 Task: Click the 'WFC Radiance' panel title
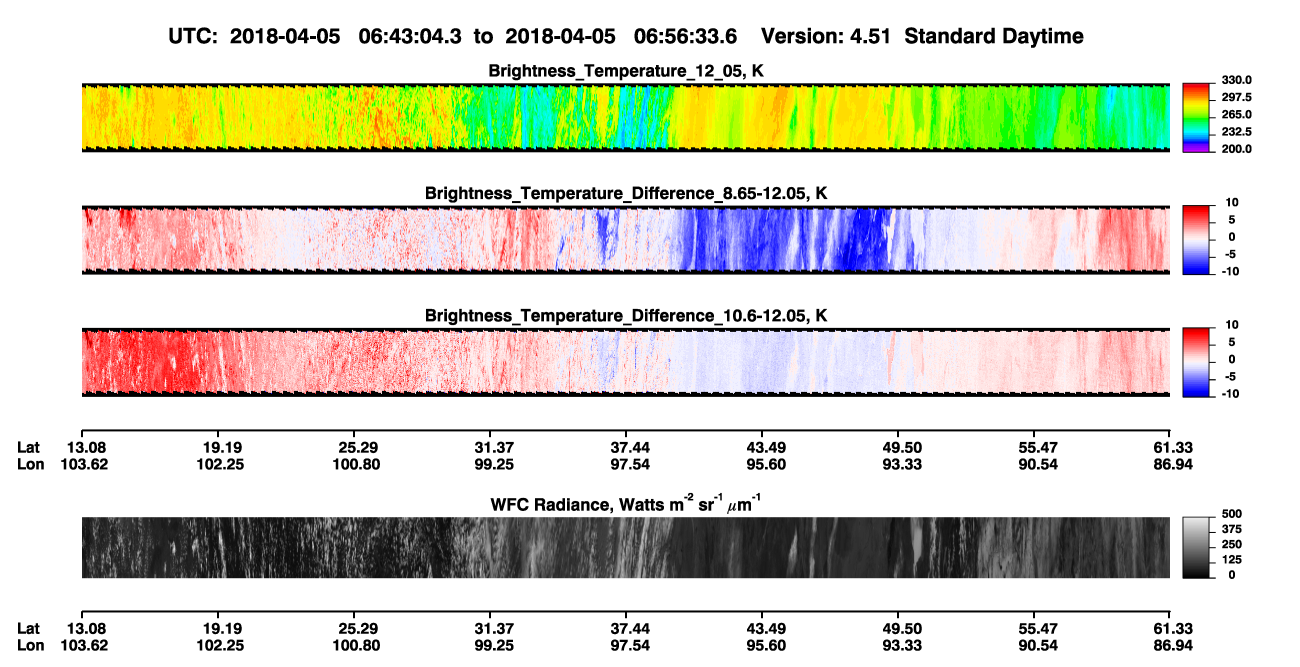pyautogui.click(x=626, y=504)
